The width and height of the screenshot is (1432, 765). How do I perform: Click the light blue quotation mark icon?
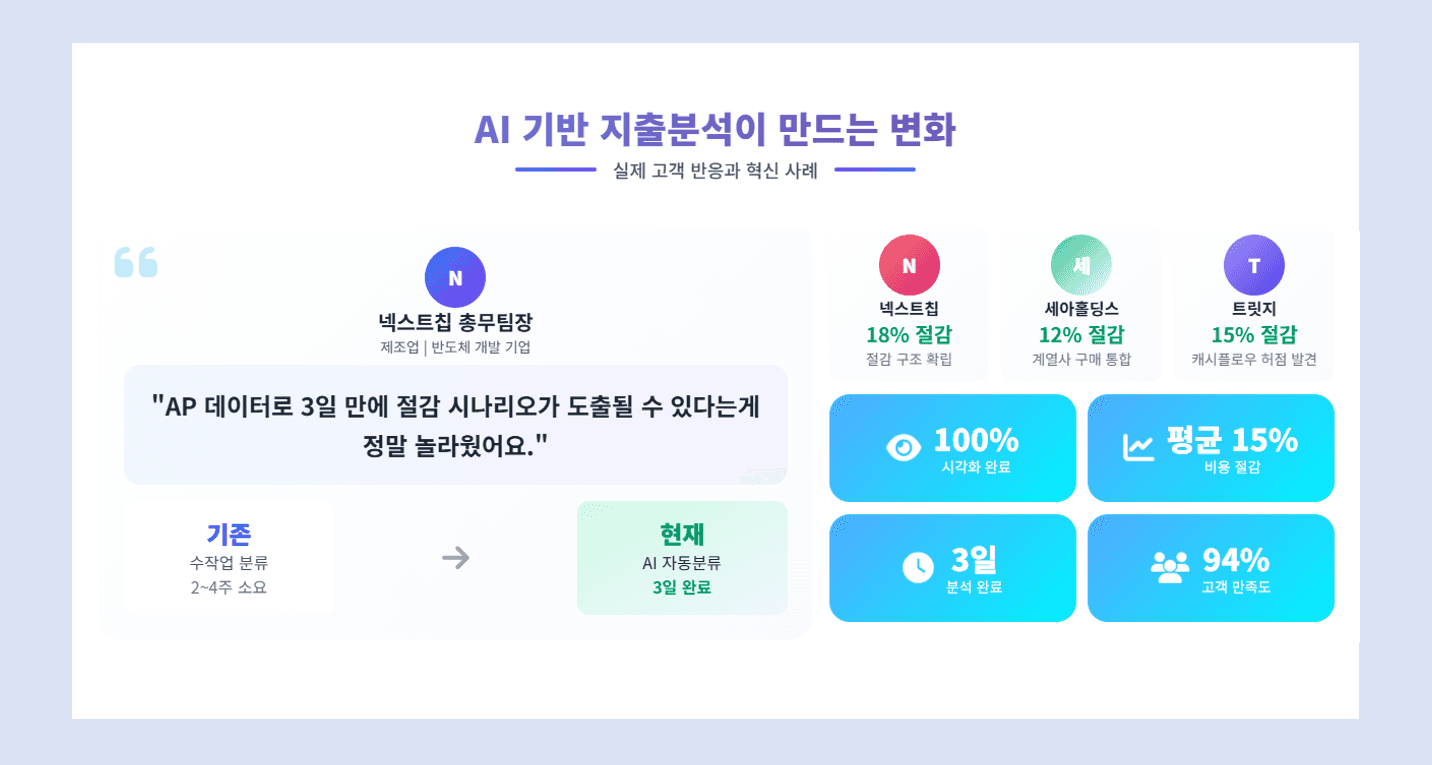pyautogui.click(x=136, y=262)
